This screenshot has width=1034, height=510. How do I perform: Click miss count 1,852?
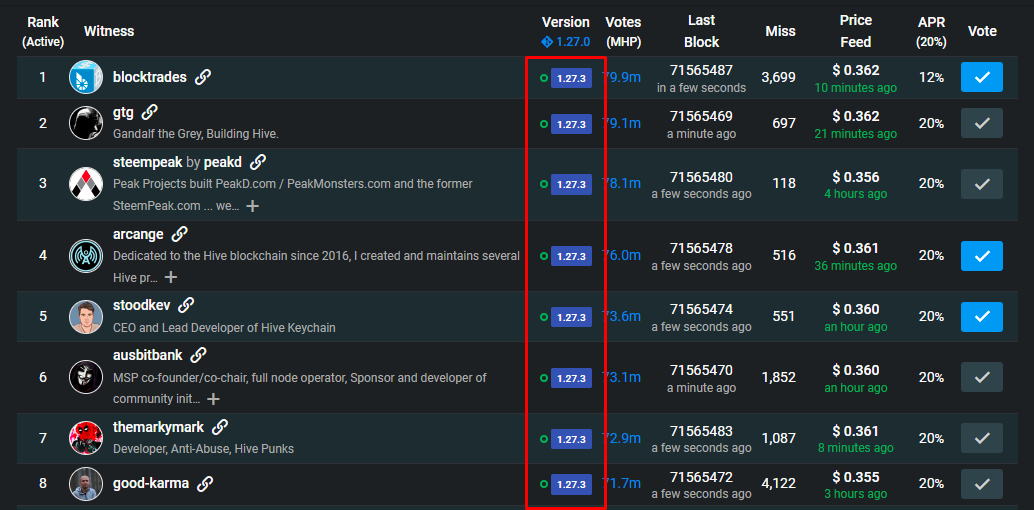click(778, 377)
